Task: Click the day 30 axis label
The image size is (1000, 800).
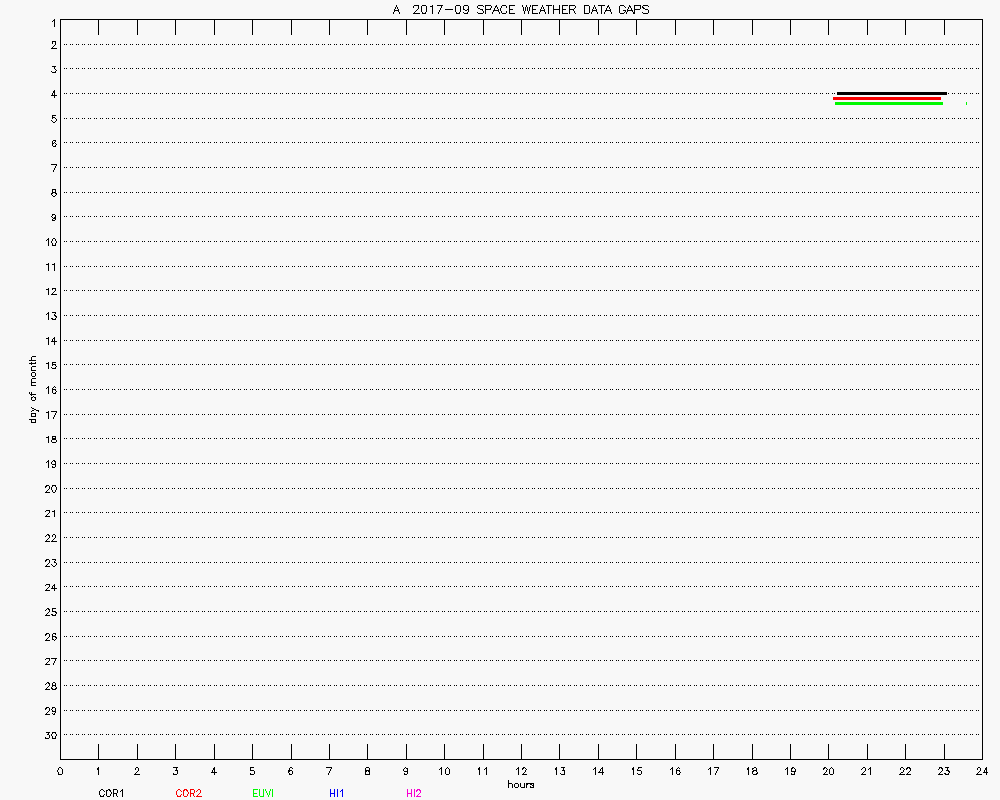Action: pyautogui.click(x=48, y=735)
